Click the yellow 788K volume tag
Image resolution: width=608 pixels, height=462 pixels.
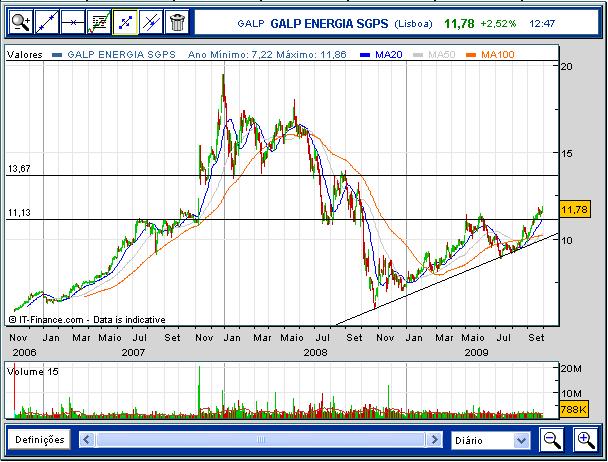pos(574,409)
